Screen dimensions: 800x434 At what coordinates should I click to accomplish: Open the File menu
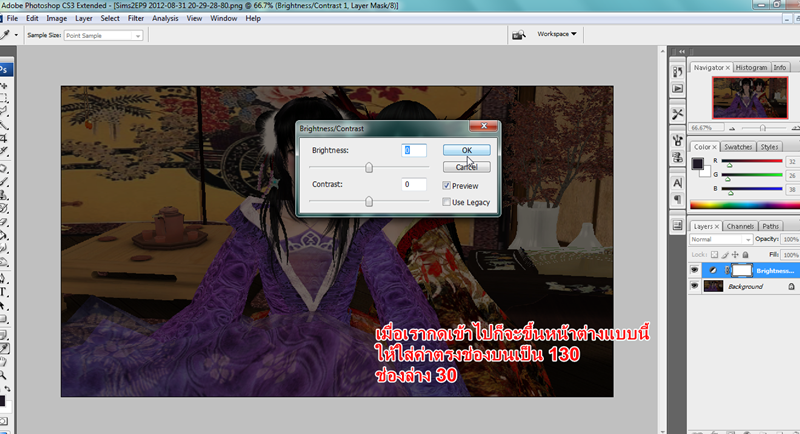tap(12, 18)
